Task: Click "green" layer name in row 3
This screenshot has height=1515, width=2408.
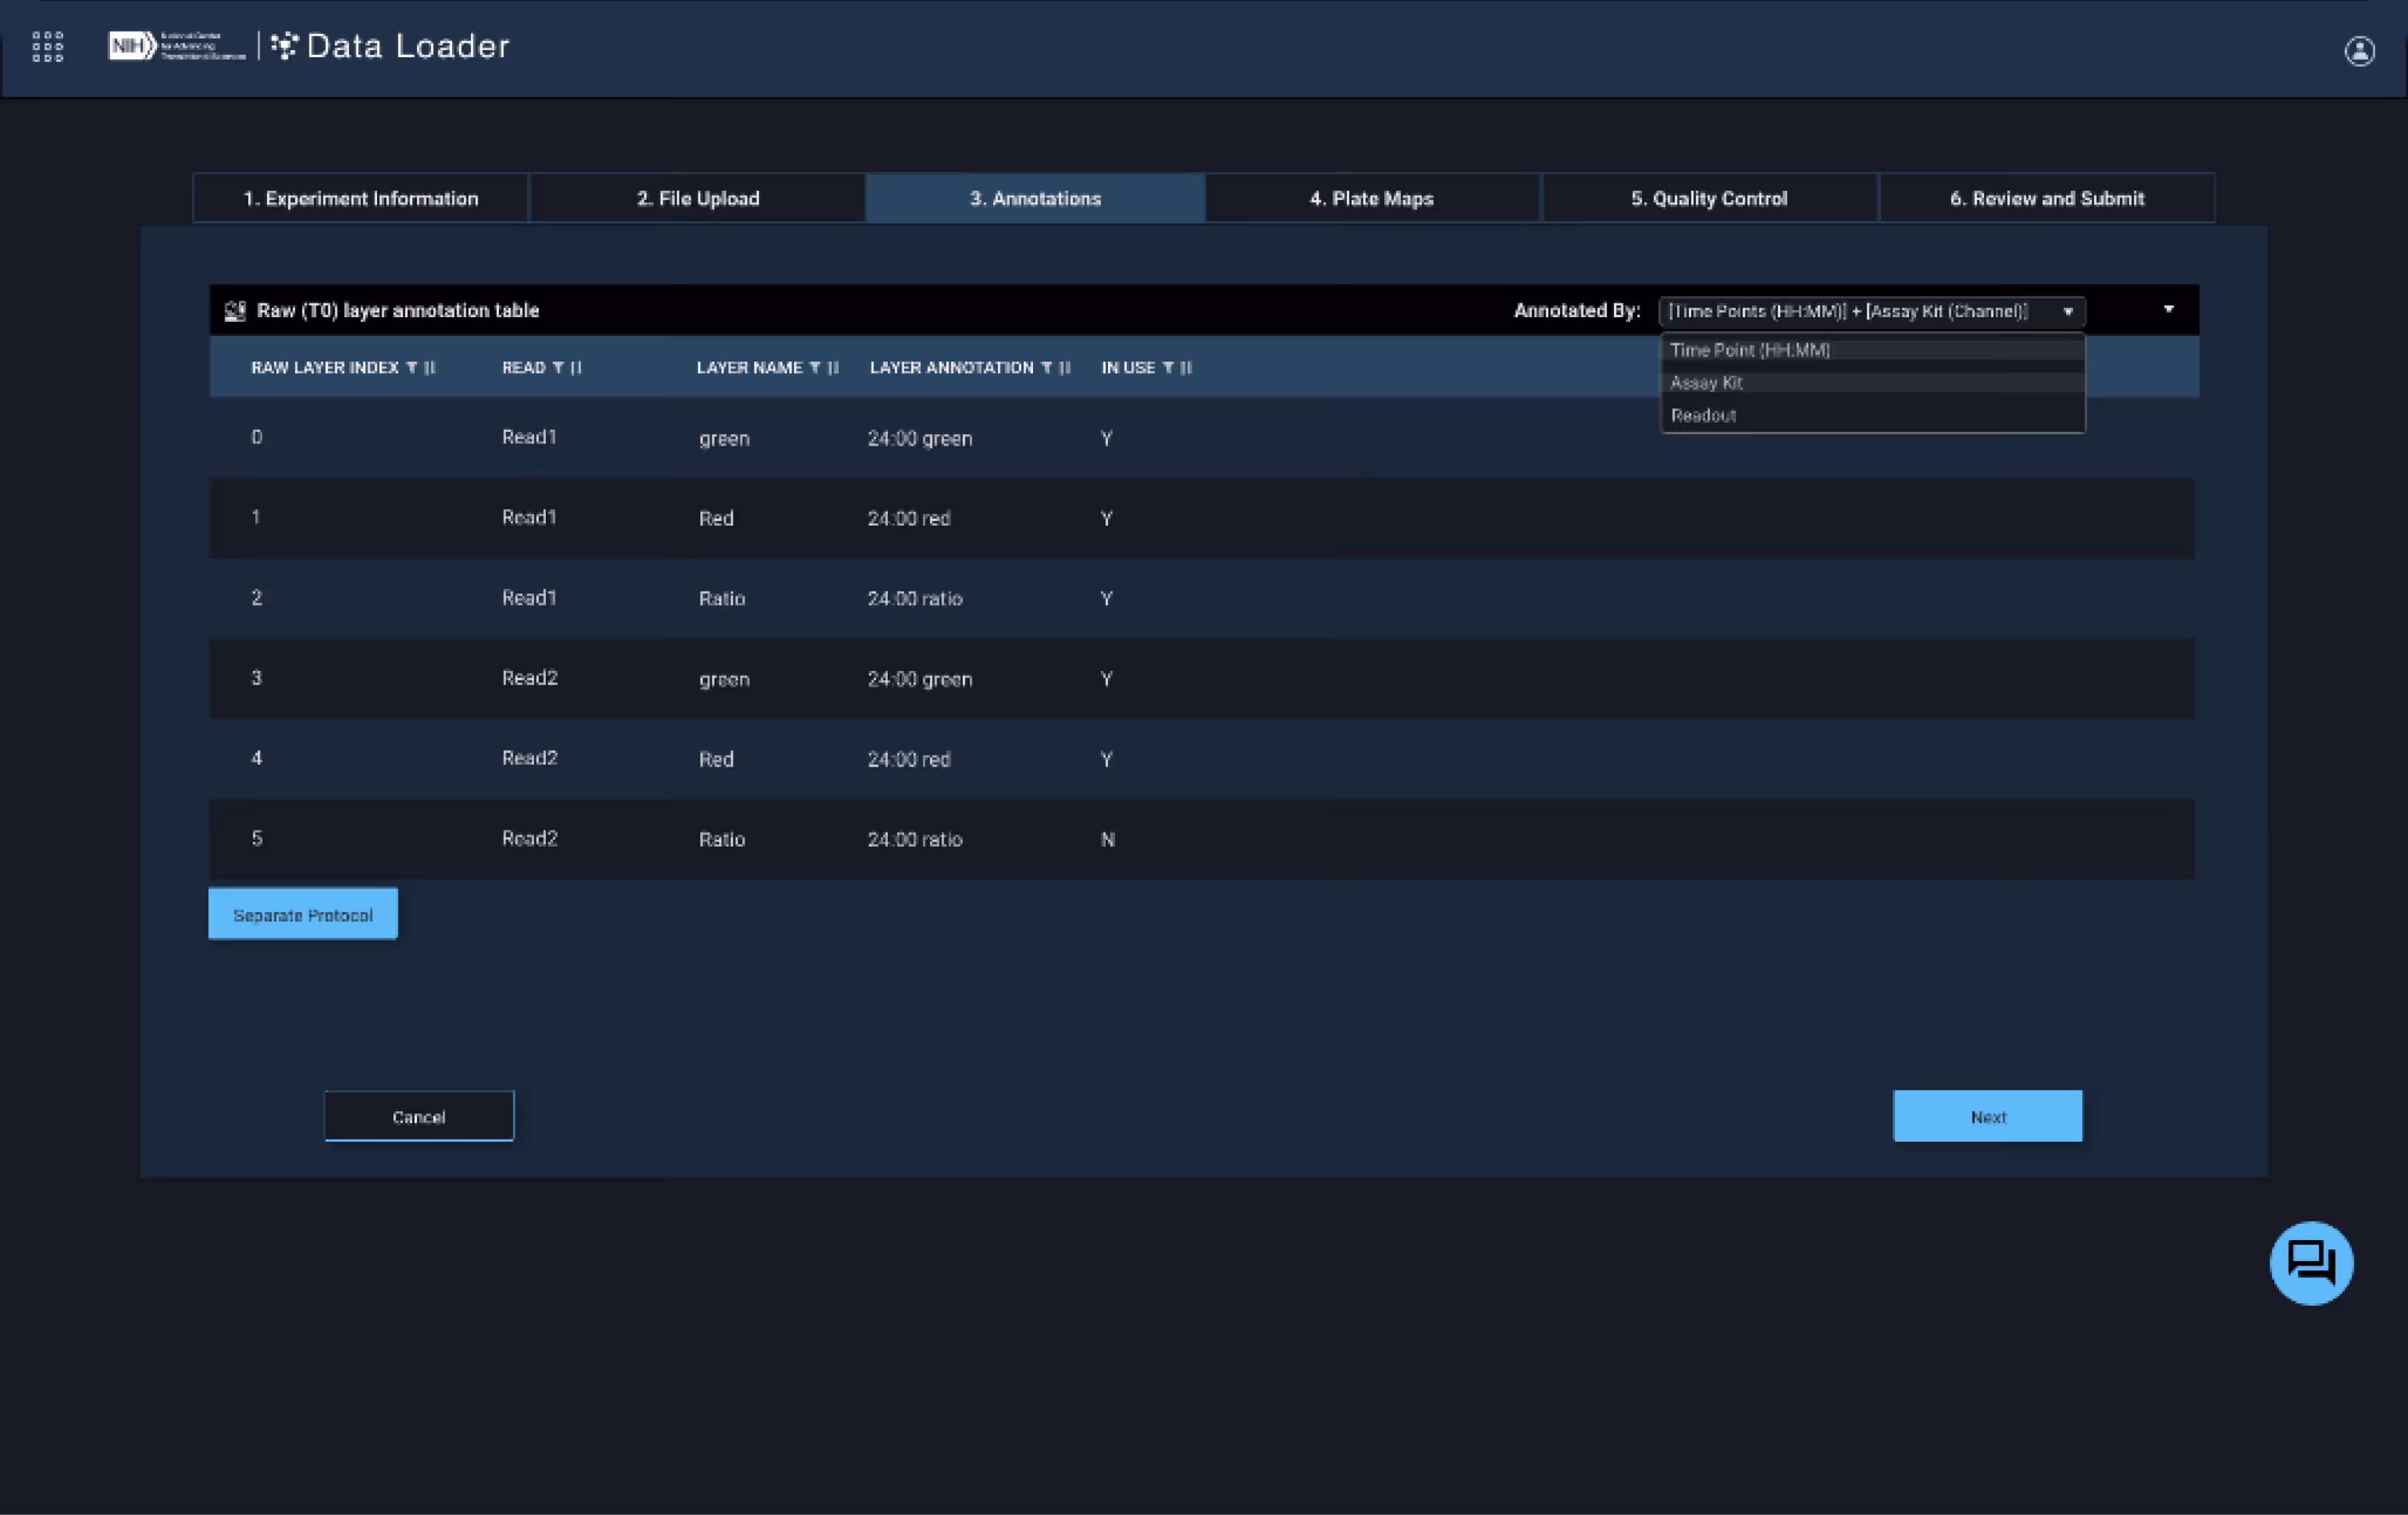Action: pyautogui.click(x=724, y=680)
